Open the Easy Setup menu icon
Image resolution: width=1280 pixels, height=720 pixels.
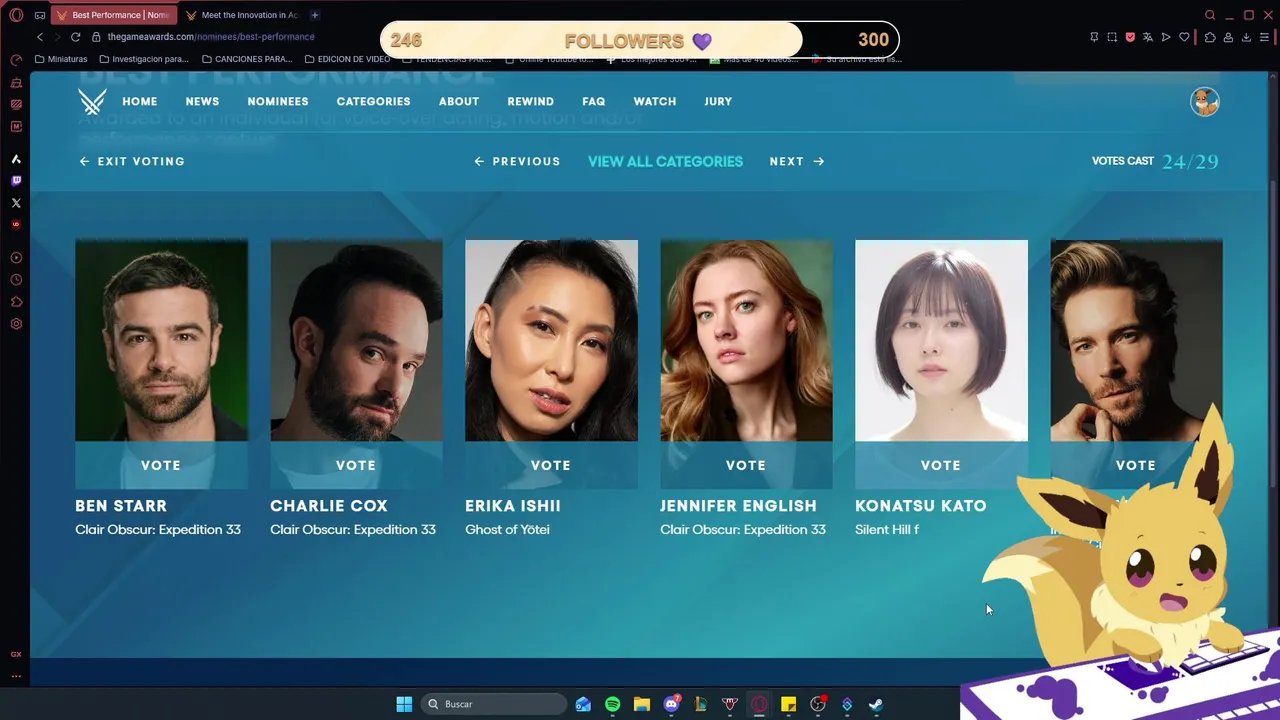pyautogui.click(x=1264, y=37)
